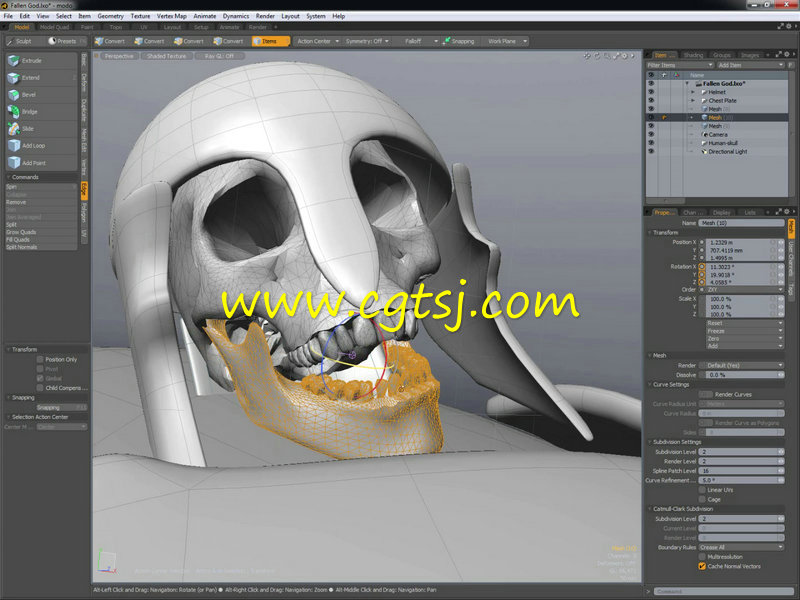Hide the Human-skull item via eye
The height and width of the screenshot is (600, 800).
[651, 143]
